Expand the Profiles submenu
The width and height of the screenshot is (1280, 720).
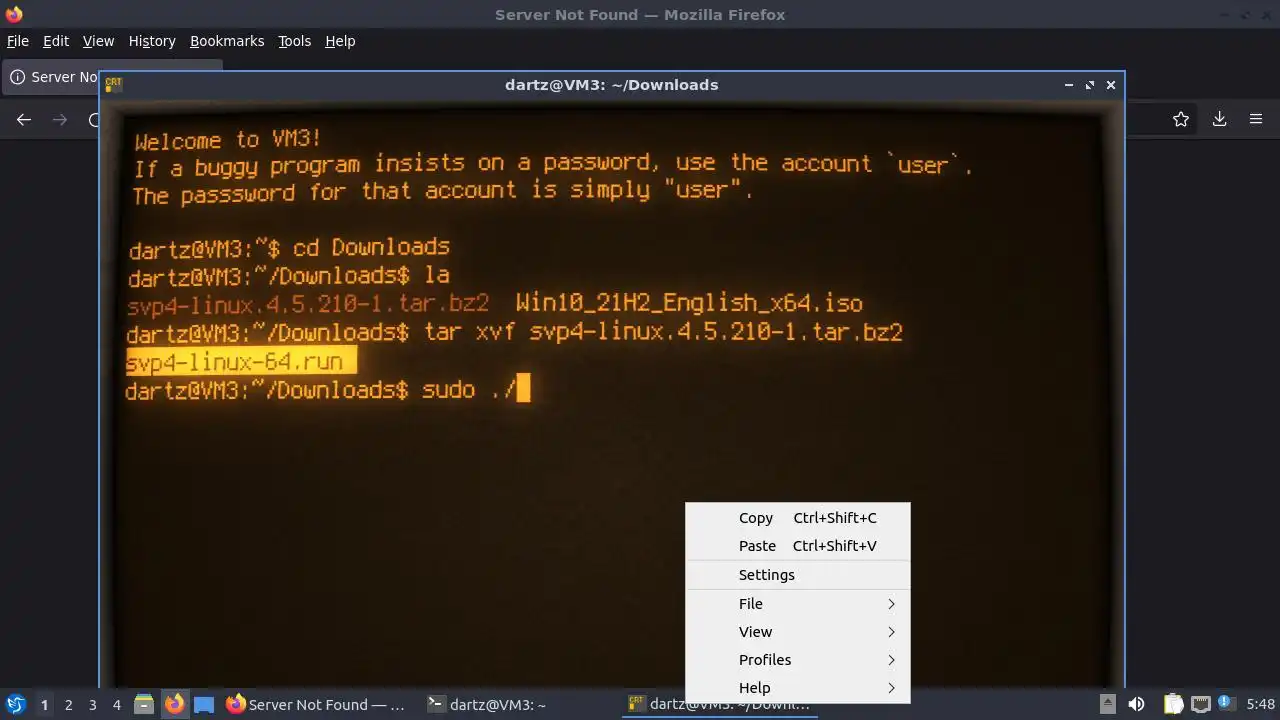797,660
